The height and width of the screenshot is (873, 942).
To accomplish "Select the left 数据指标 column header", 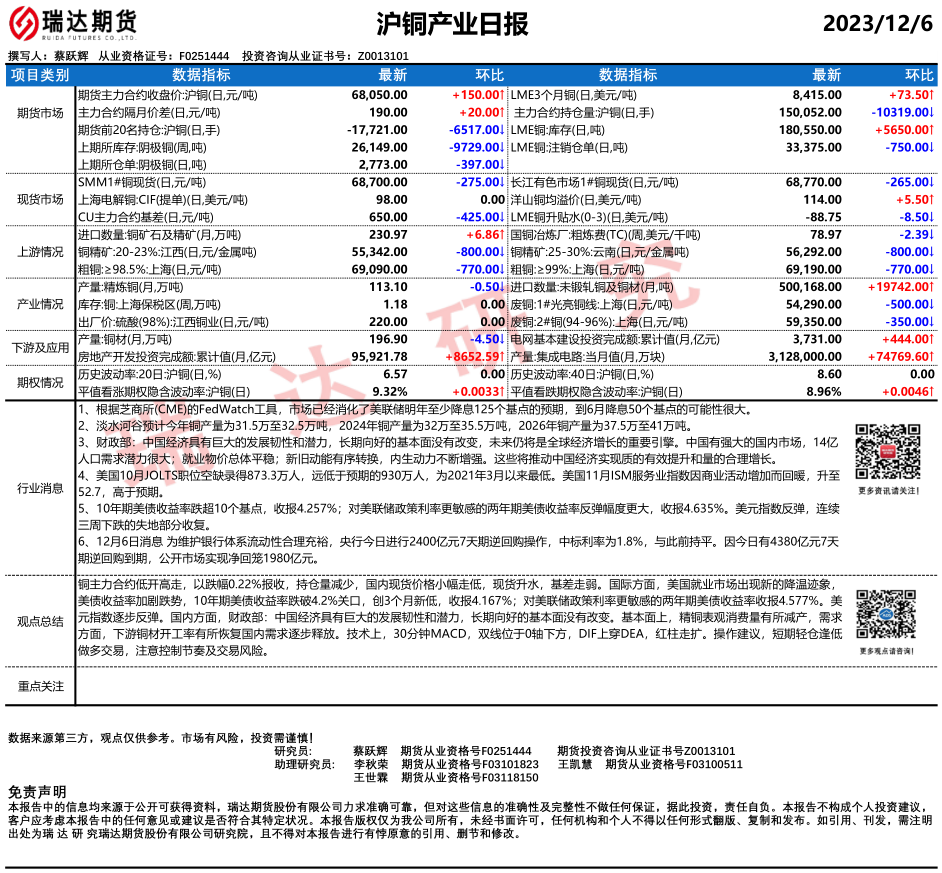I will [201, 75].
